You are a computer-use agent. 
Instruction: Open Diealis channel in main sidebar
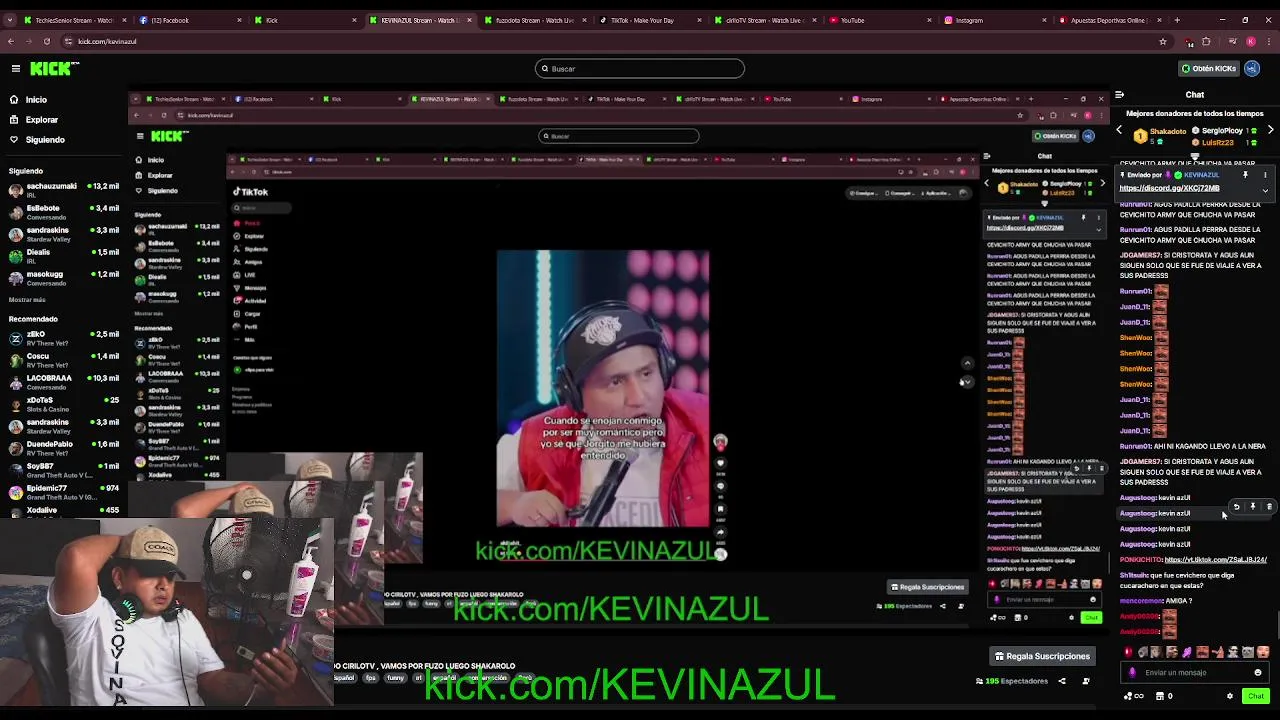coord(64,256)
